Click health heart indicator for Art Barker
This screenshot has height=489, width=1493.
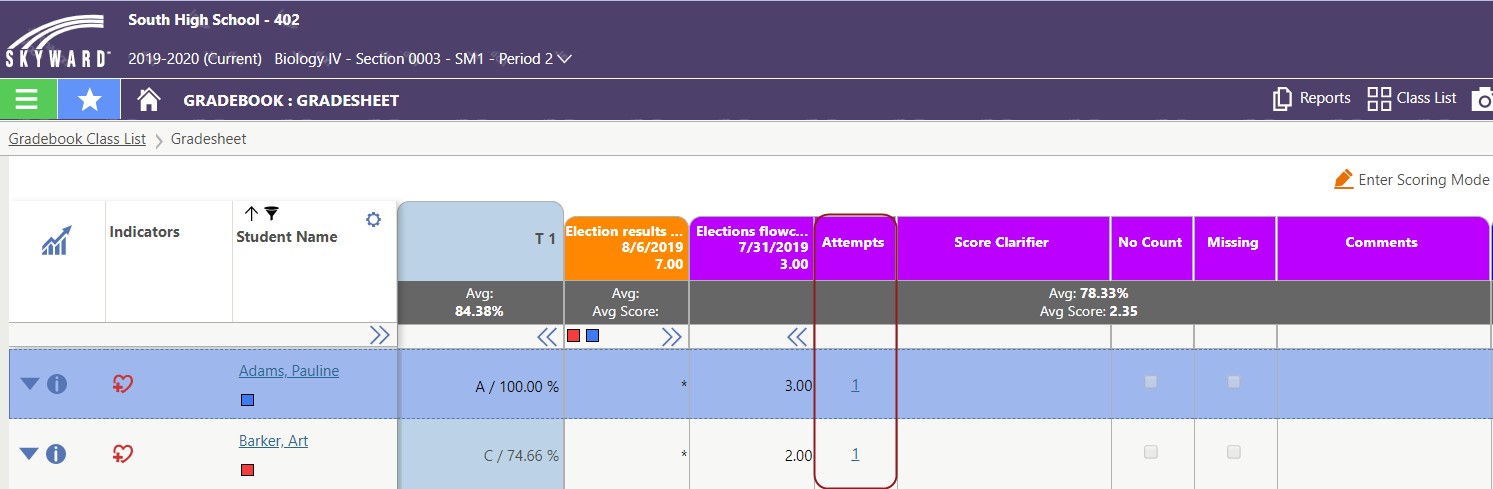click(123, 454)
